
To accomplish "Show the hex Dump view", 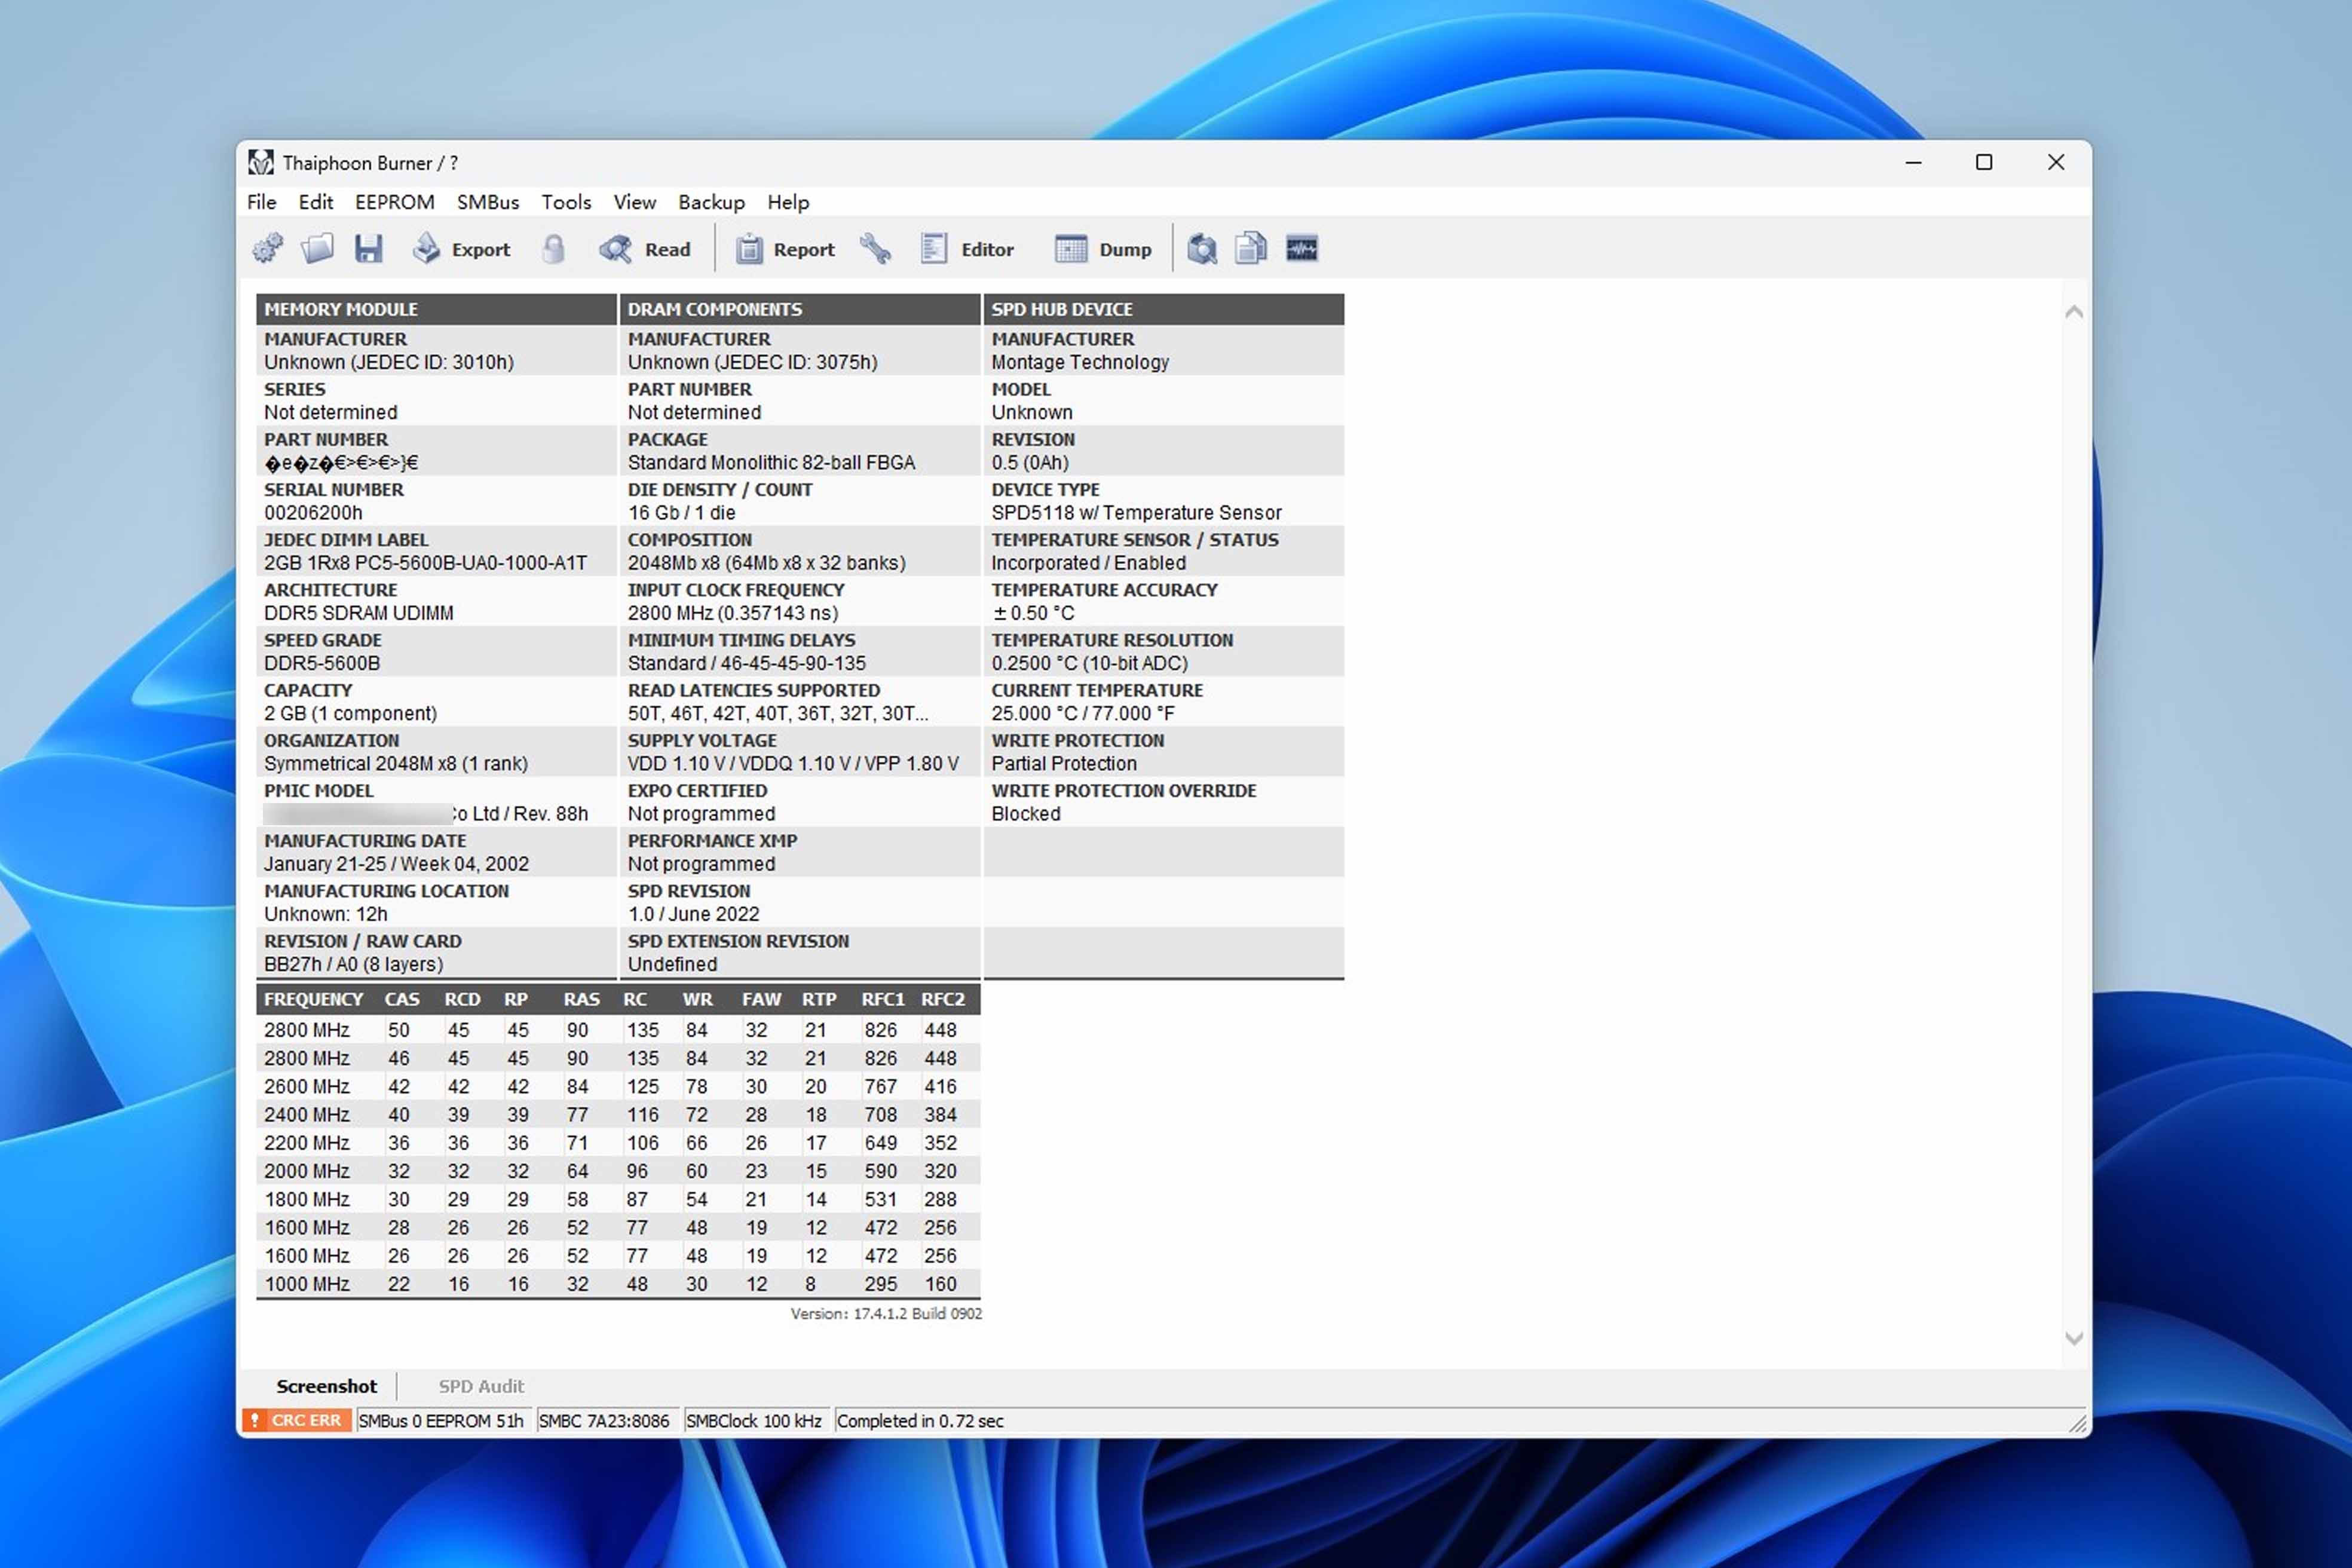I will click(x=1103, y=249).
